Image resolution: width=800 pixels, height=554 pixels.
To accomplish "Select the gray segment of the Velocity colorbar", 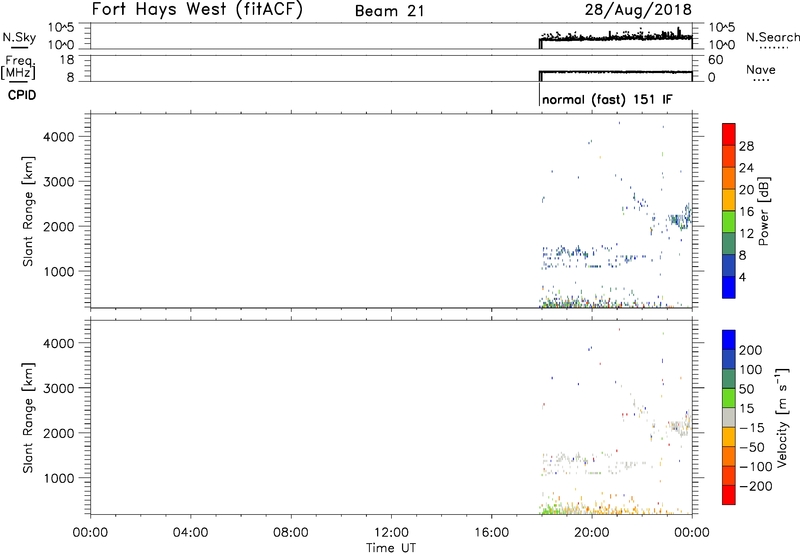I will tap(729, 418).
